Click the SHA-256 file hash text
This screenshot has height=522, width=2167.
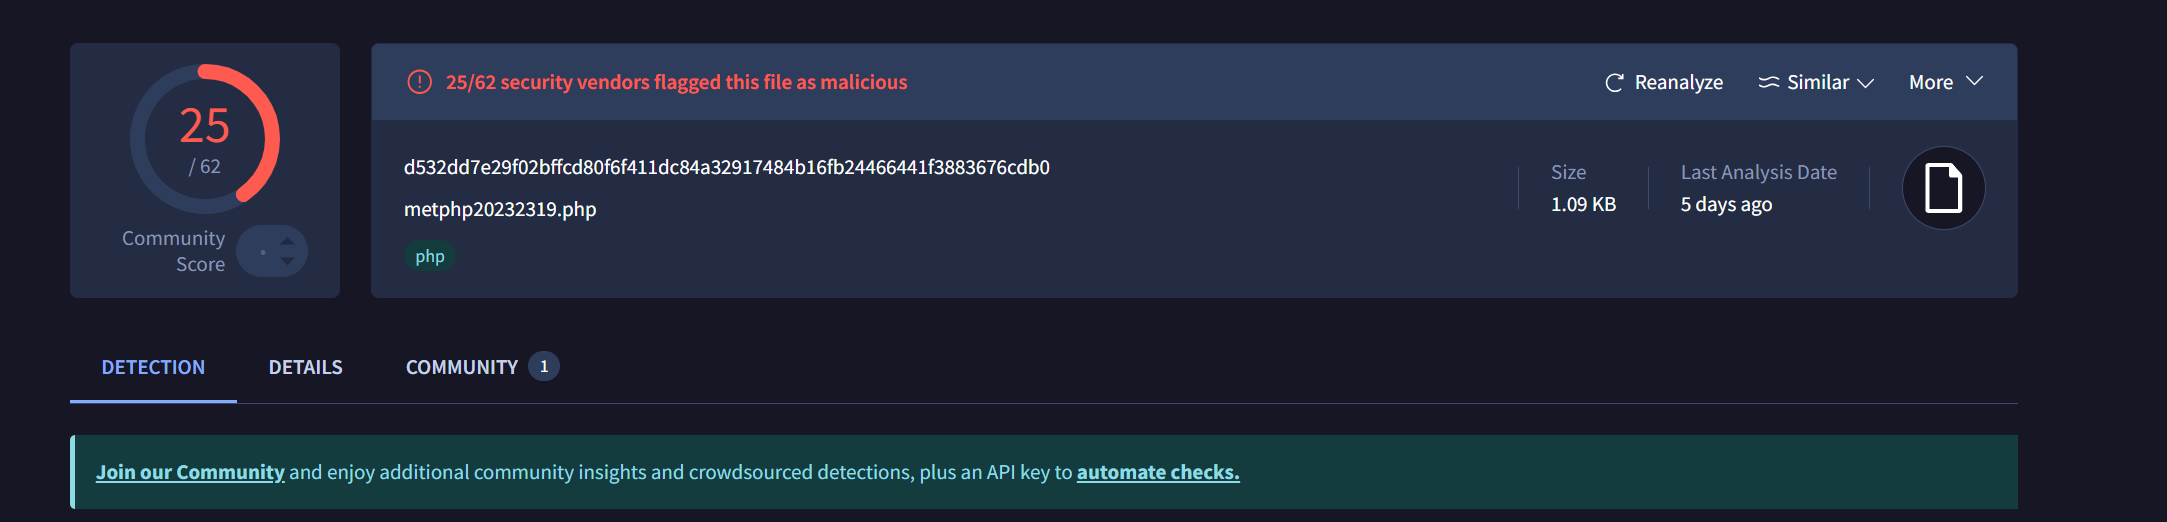pos(726,168)
